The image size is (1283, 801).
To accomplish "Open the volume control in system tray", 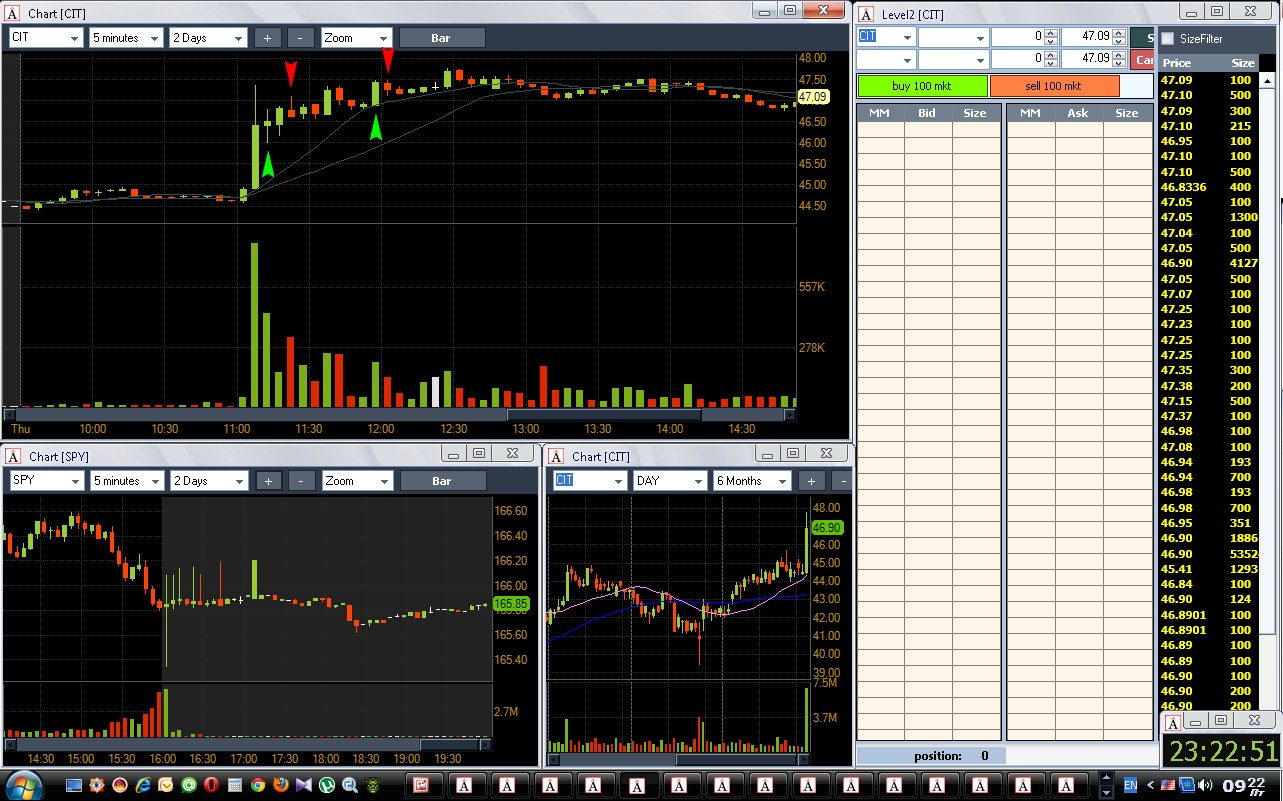I will point(1205,785).
